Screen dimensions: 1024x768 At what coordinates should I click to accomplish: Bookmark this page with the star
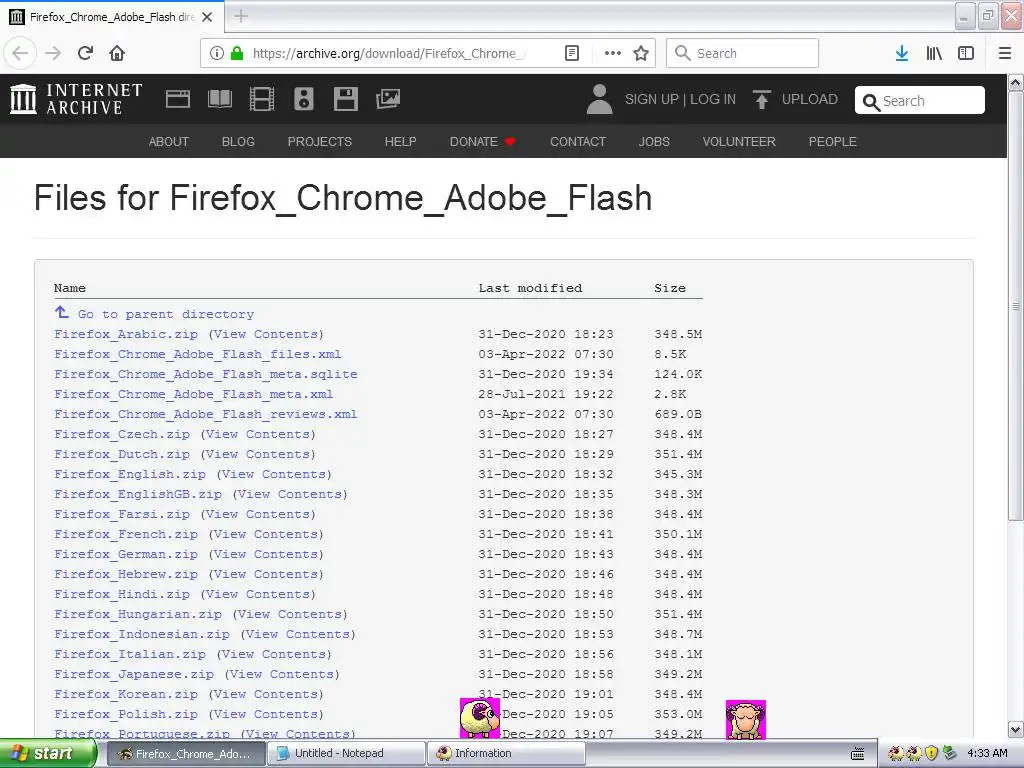[641, 53]
